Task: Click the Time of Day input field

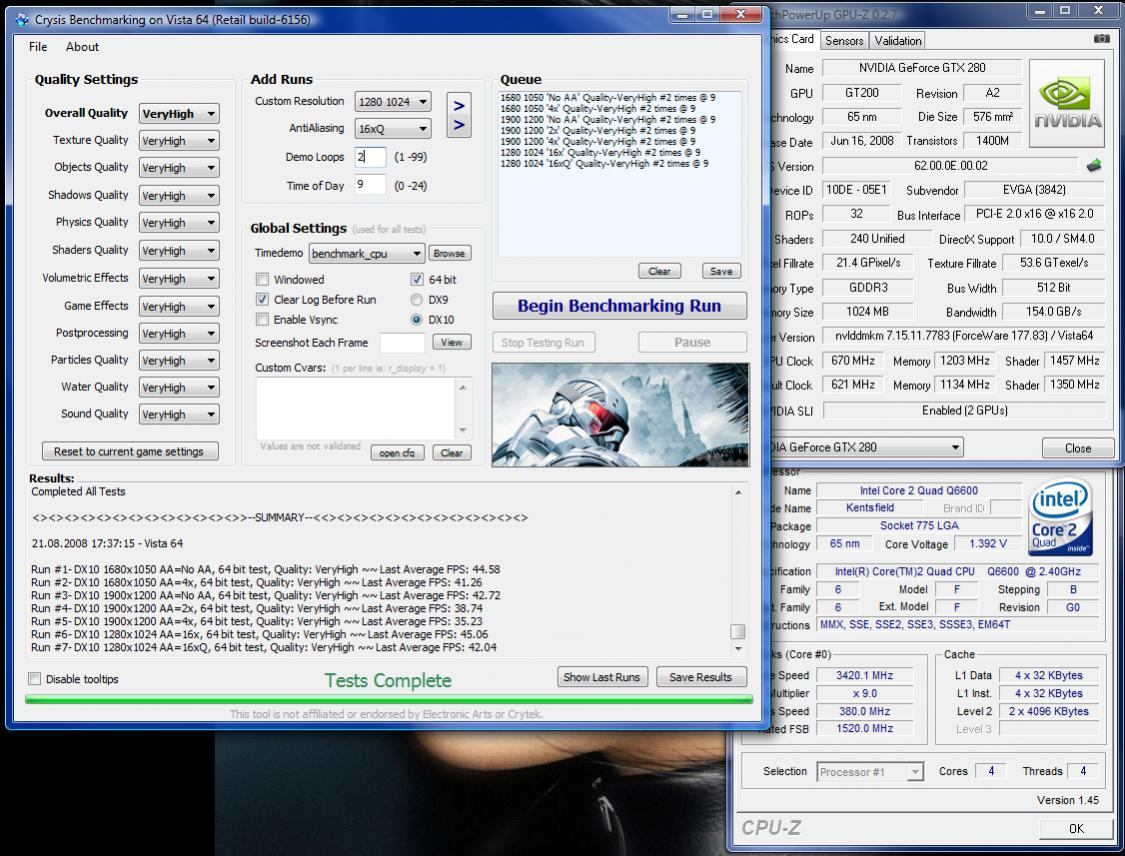Action: point(370,185)
